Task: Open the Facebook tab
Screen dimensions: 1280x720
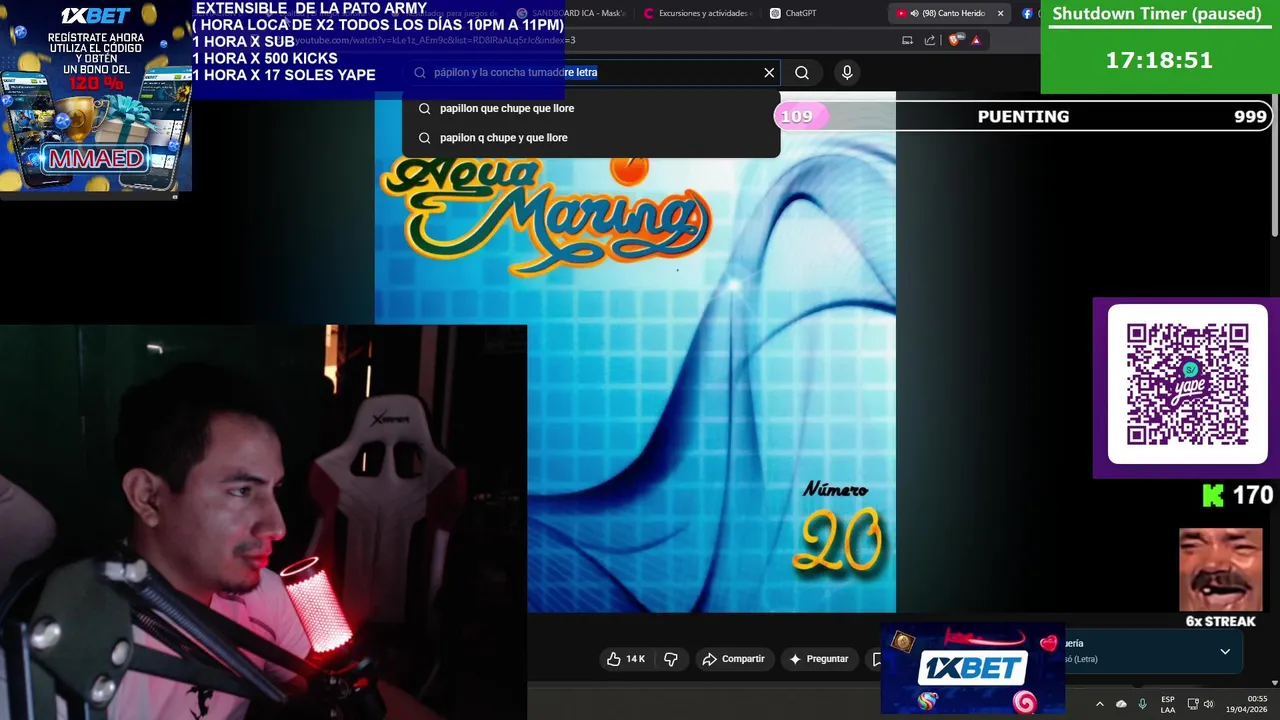Action: [1027, 13]
